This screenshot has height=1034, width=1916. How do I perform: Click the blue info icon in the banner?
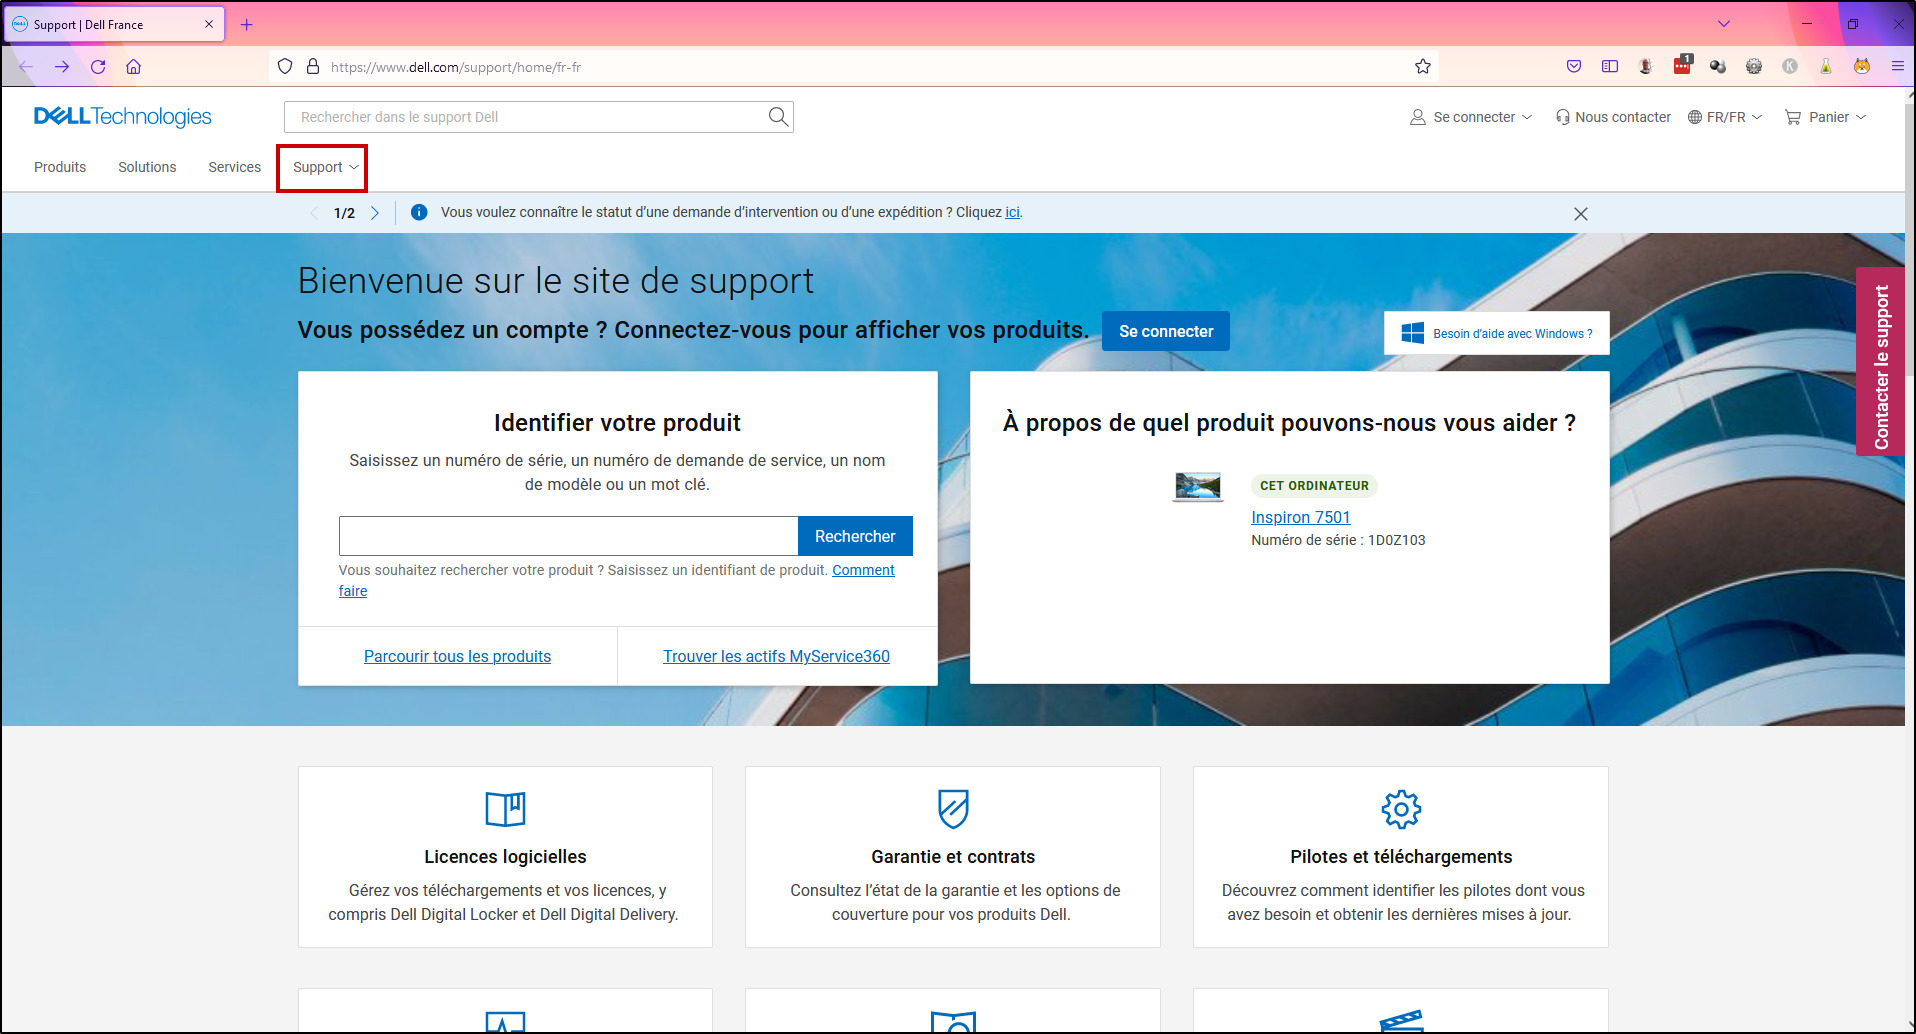coord(419,212)
